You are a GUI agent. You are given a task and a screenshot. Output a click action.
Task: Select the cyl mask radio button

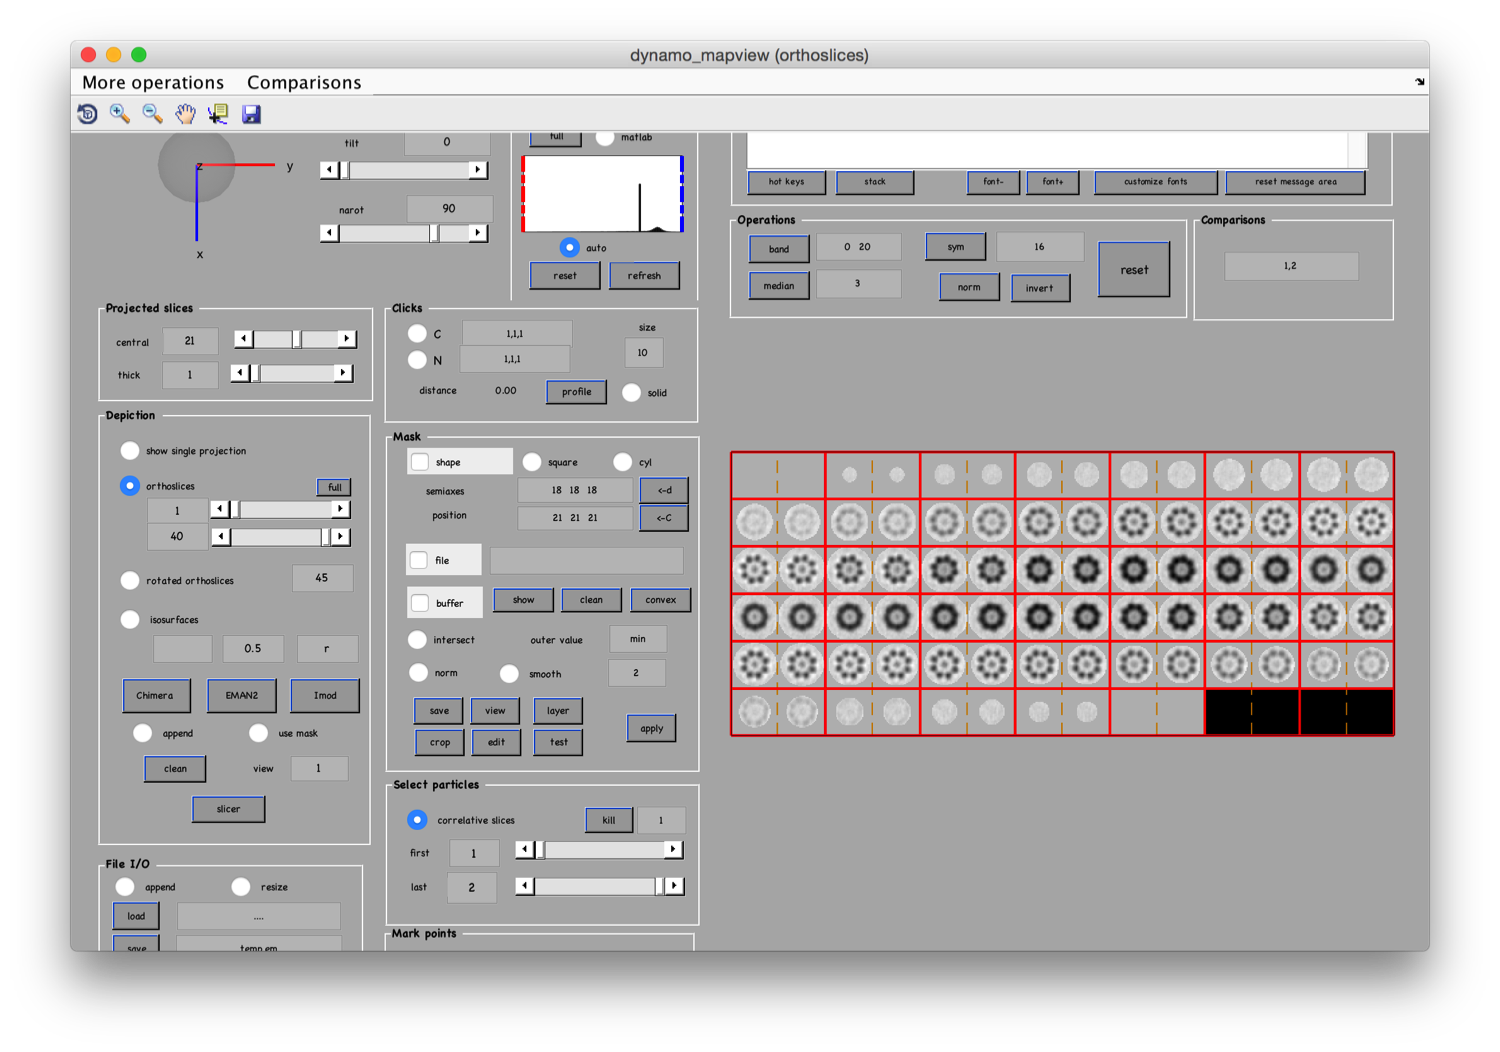pos(623,462)
